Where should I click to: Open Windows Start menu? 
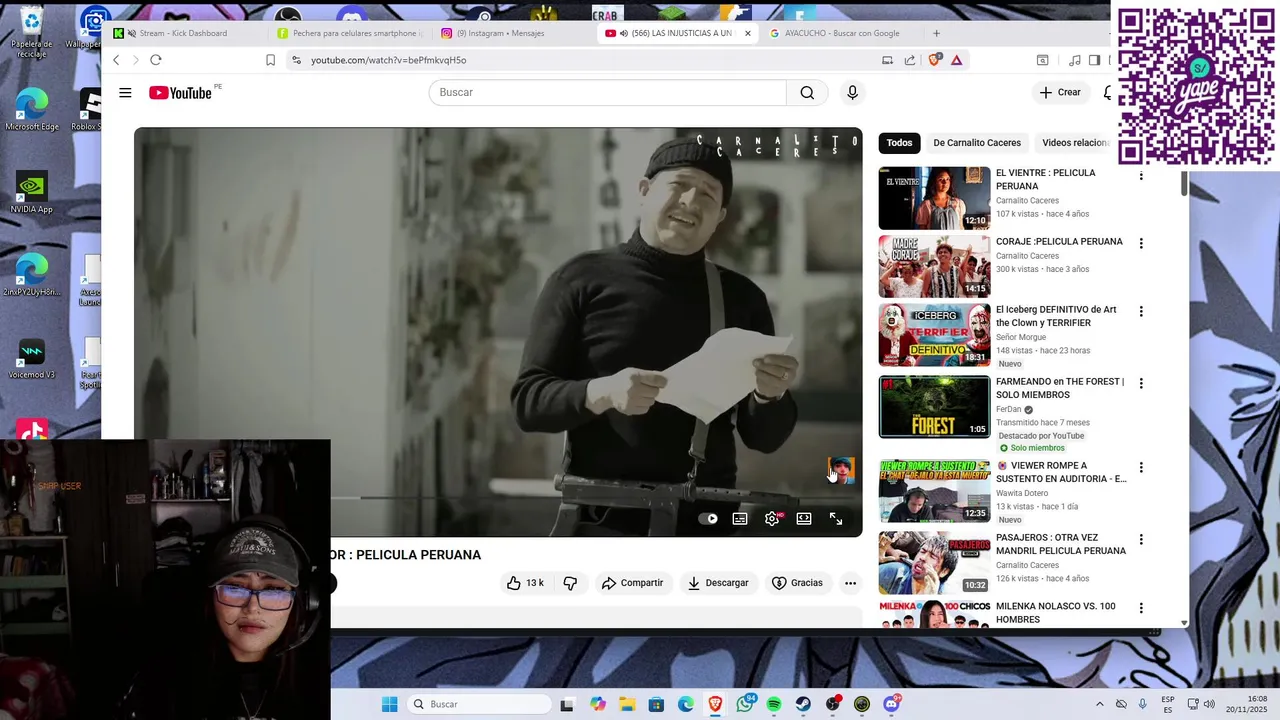pyautogui.click(x=389, y=704)
